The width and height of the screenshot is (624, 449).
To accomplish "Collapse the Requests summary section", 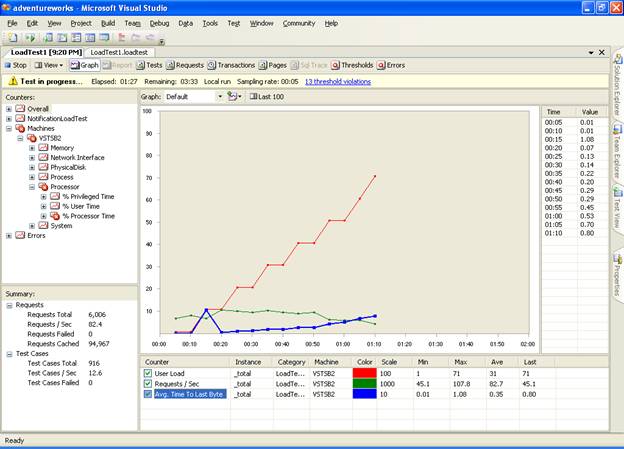I will pos(9,305).
